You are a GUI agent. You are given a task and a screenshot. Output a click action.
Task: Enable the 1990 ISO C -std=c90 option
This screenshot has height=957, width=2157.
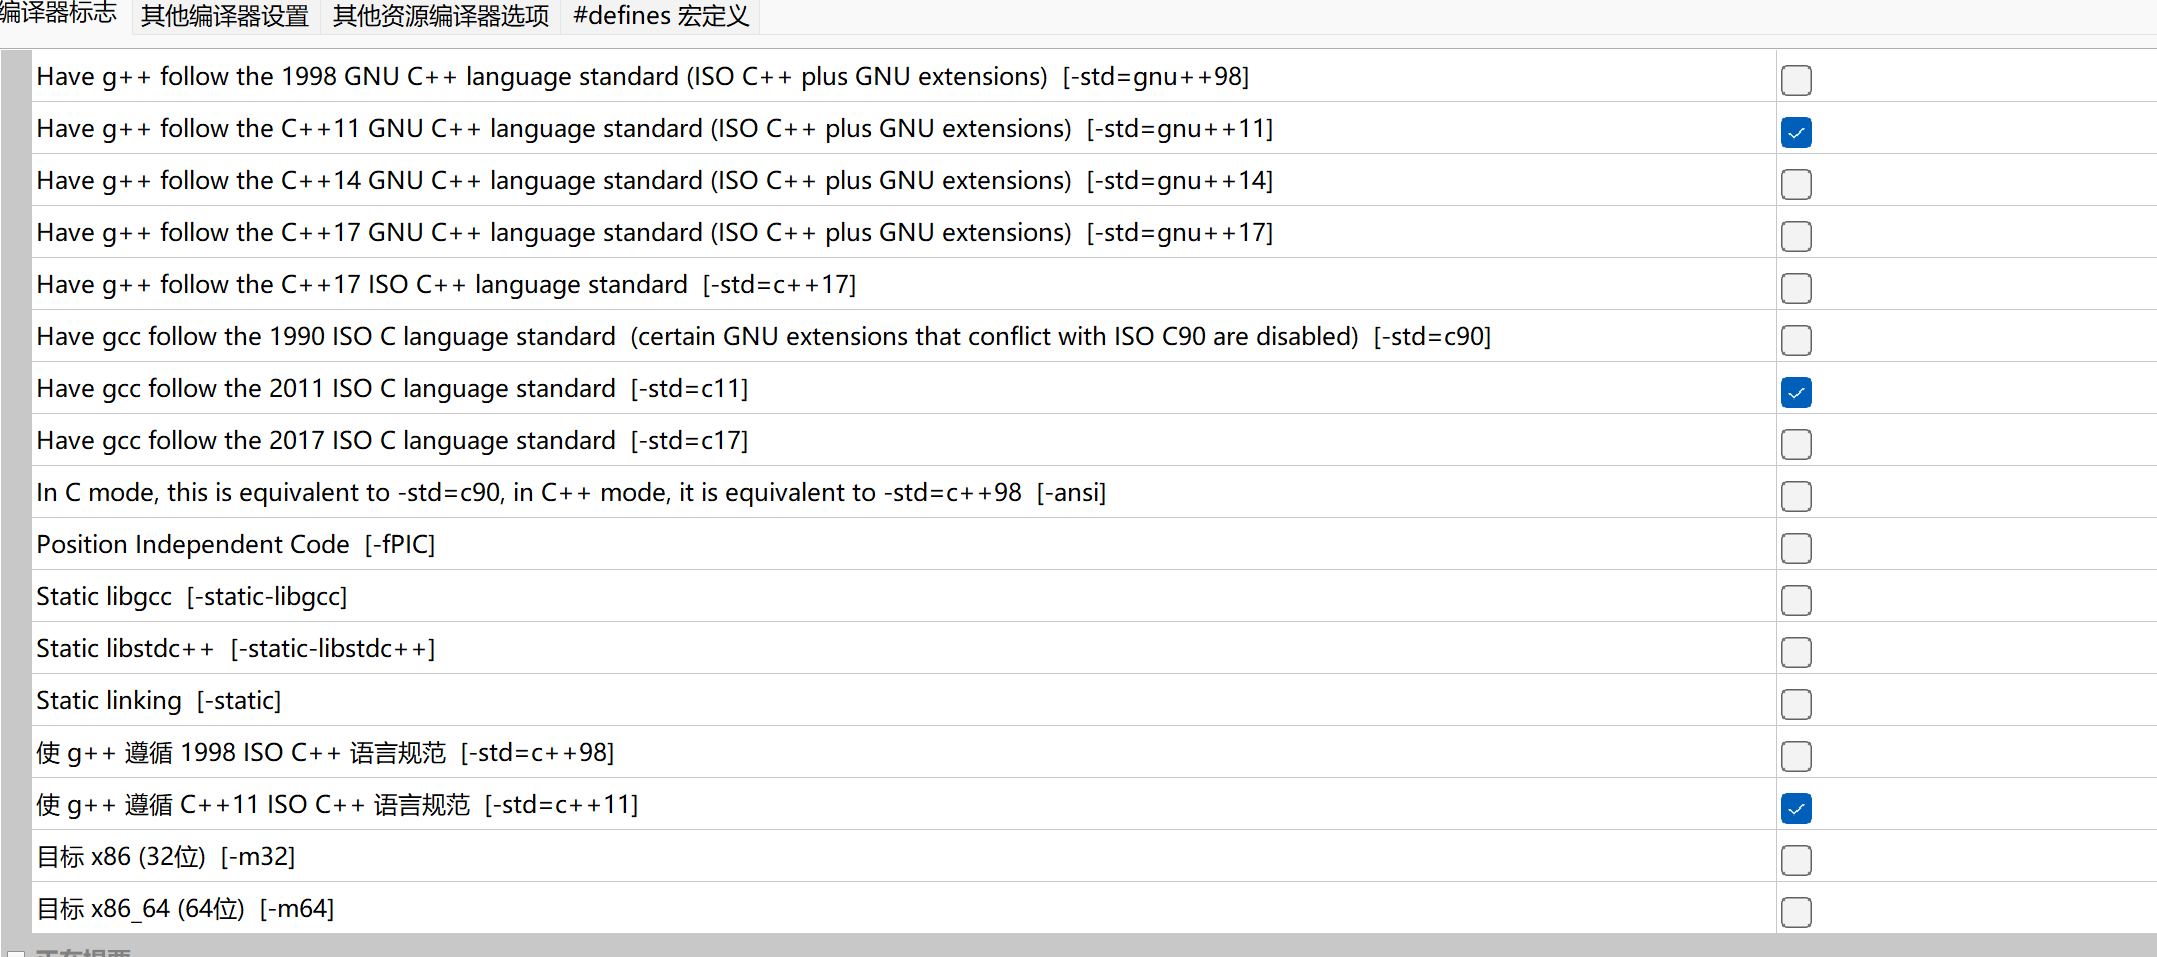(1796, 340)
